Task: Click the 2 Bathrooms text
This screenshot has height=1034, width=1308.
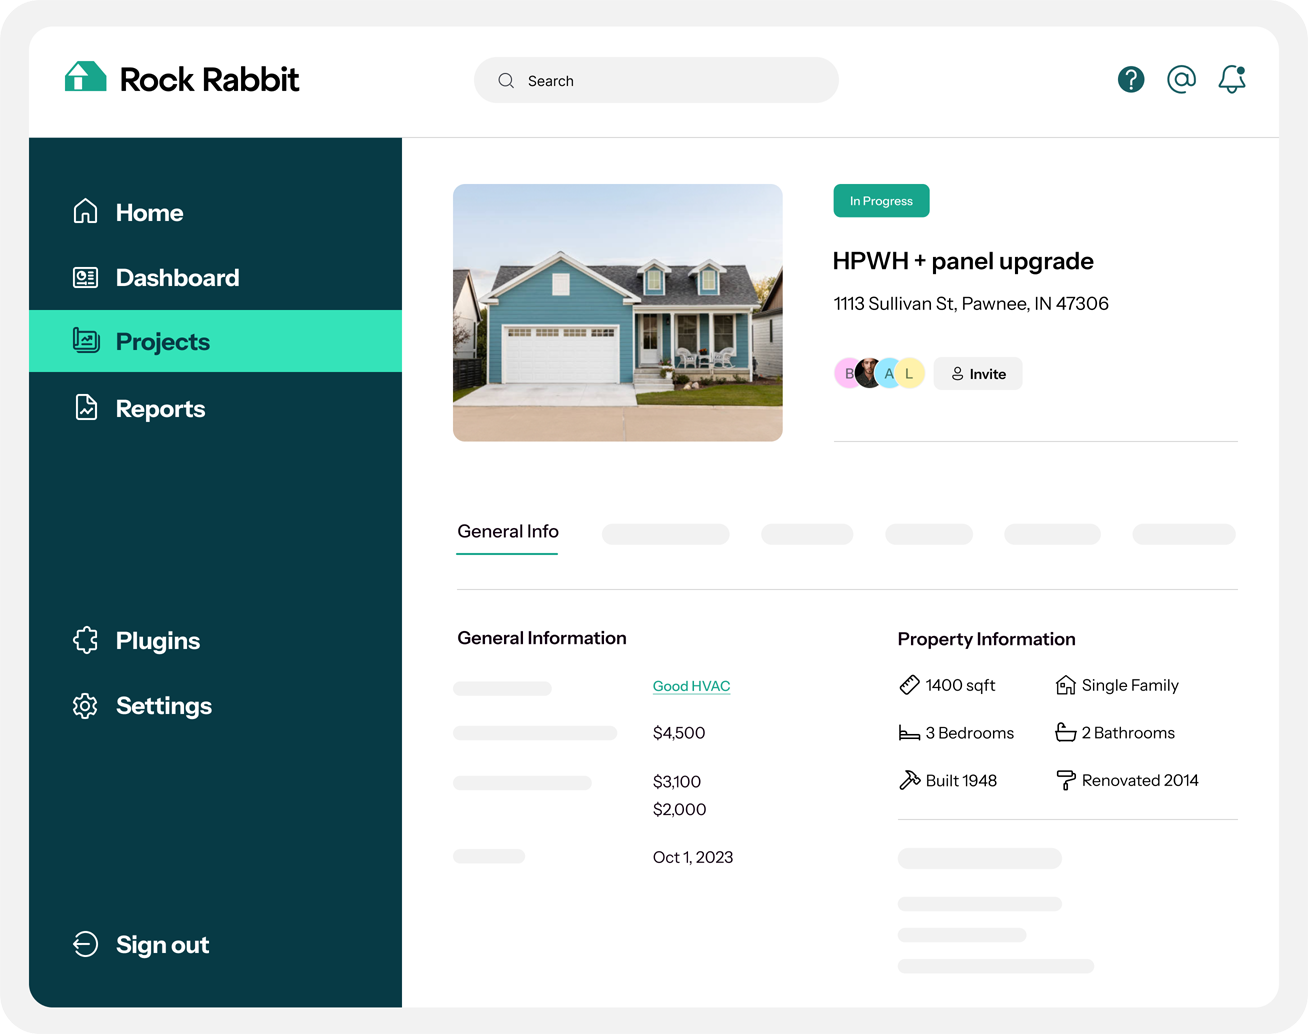Action: click(1128, 733)
